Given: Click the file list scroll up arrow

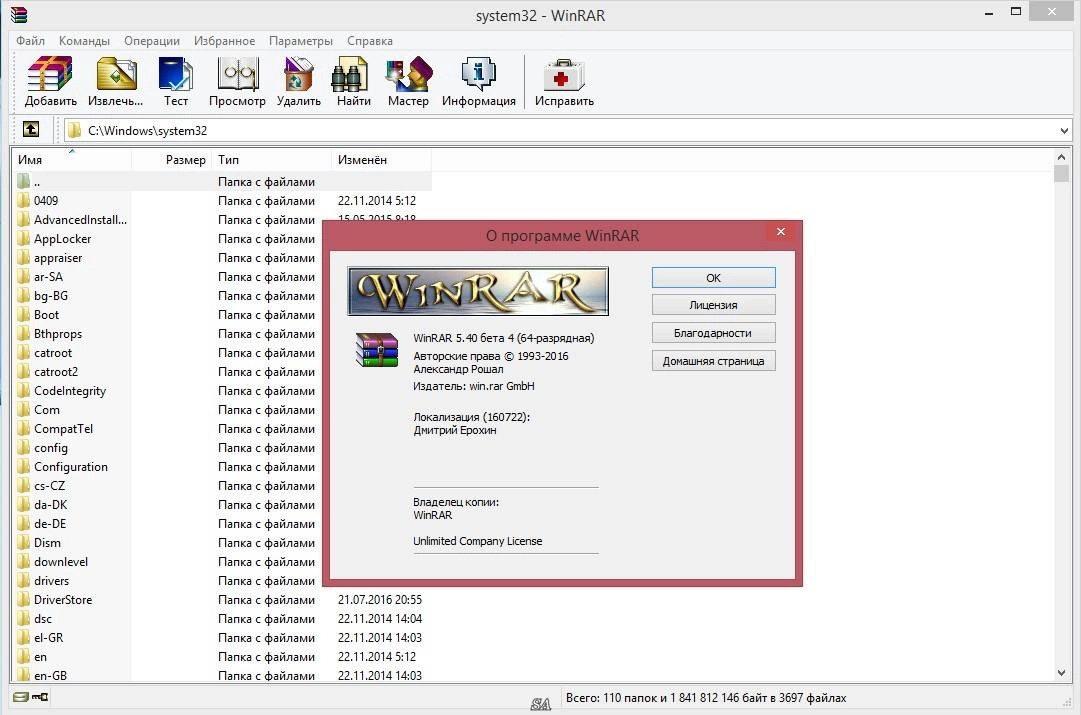Looking at the screenshot, I should [1061, 158].
